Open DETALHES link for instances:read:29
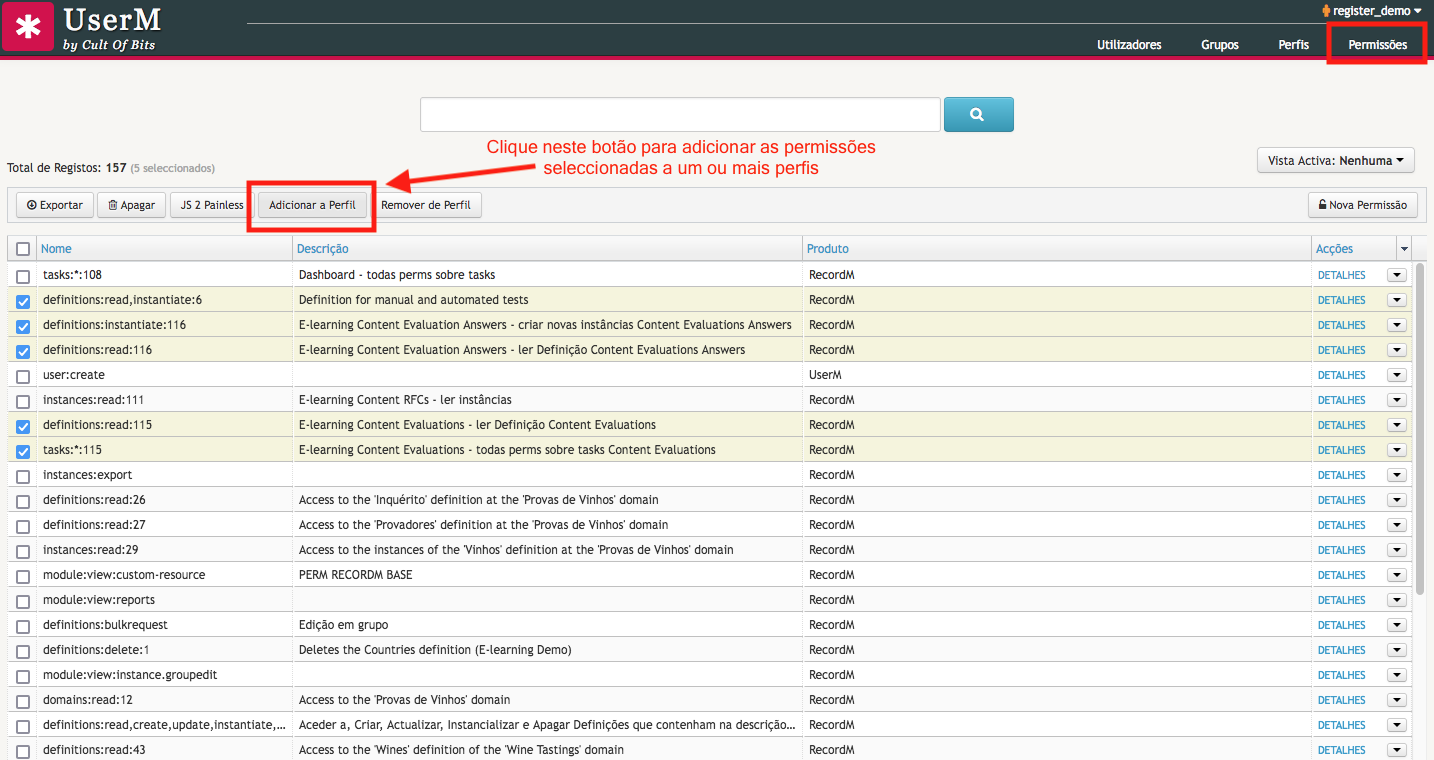The height and width of the screenshot is (760, 1434). pos(1341,550)
